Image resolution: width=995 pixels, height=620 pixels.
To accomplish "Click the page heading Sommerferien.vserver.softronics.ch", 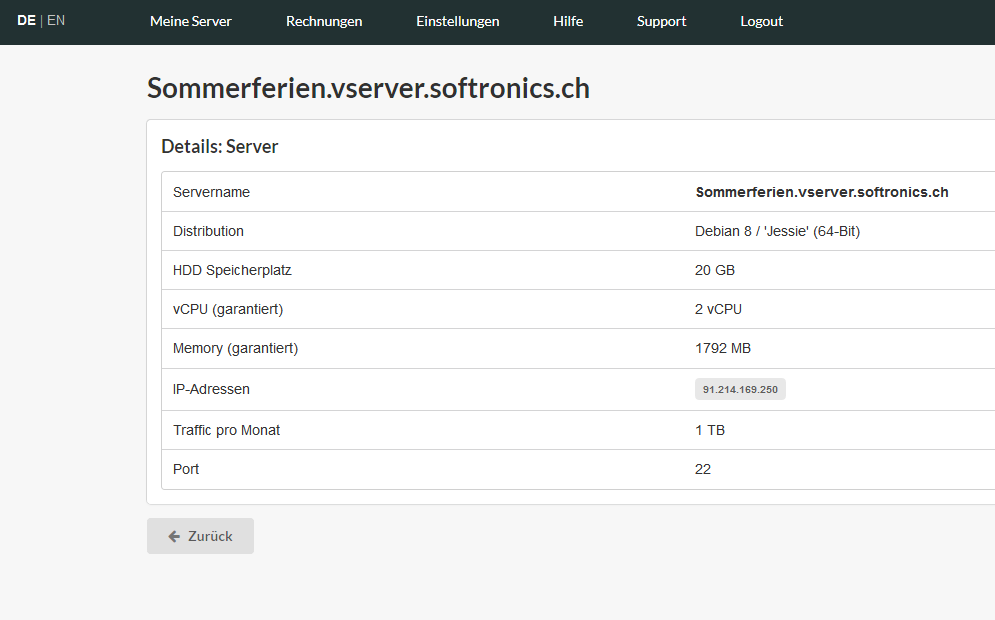I will click(368, 88).
